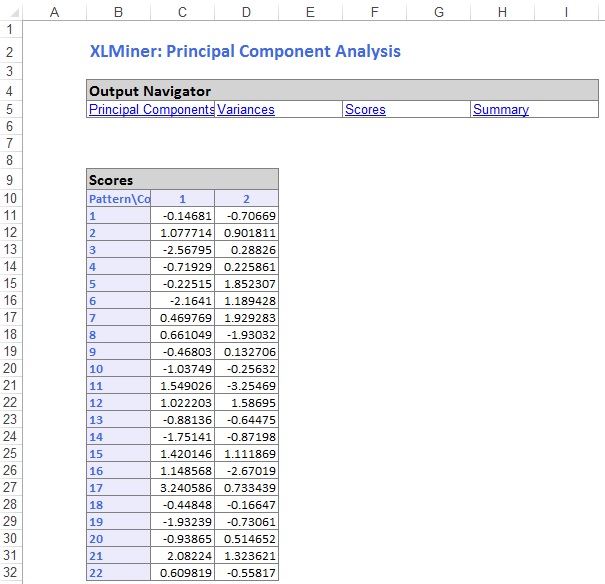Image resolution: width=605 pixels, height=584 pixels.
Task: Select column A header
Action: click(x=54, y=12)
